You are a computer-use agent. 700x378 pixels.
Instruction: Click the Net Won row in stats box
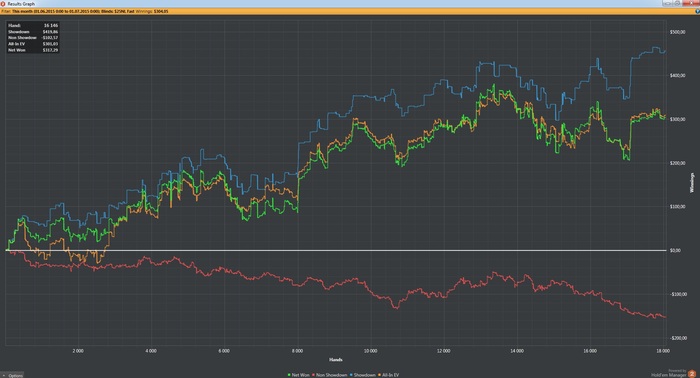(33, 50)
